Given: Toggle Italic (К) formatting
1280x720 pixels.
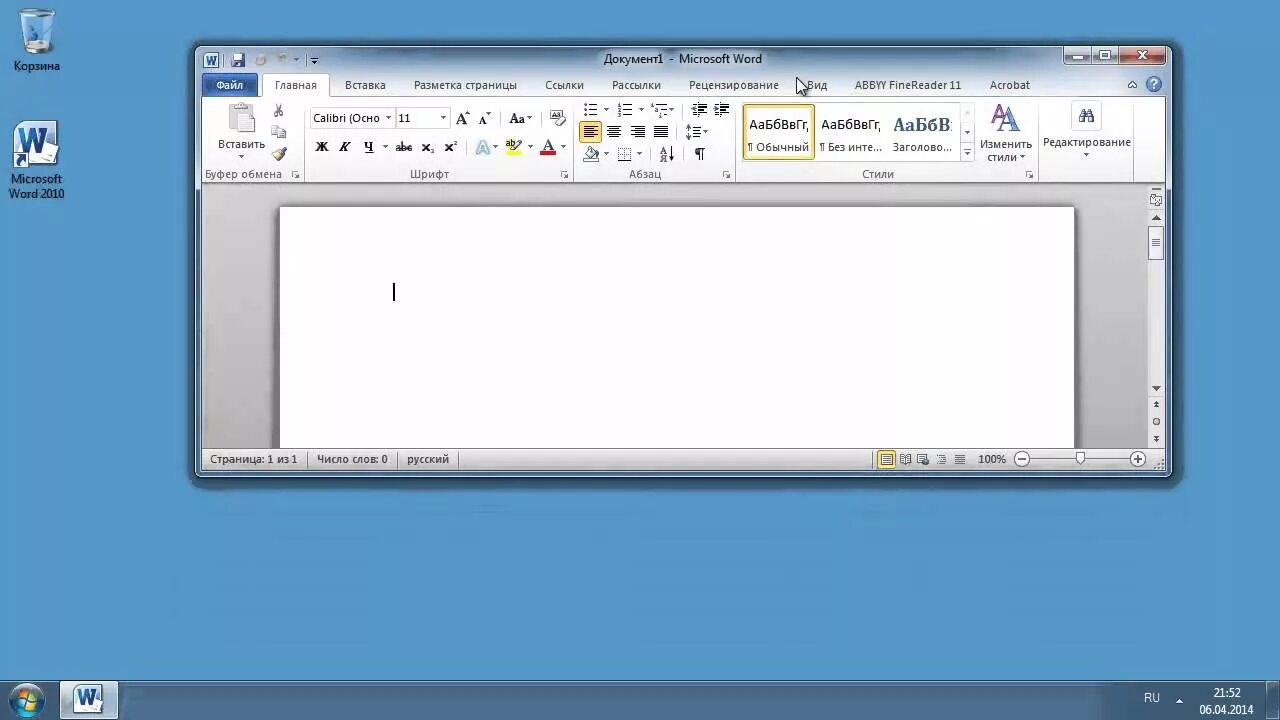Looking at the screenshot, I should 345,147.
